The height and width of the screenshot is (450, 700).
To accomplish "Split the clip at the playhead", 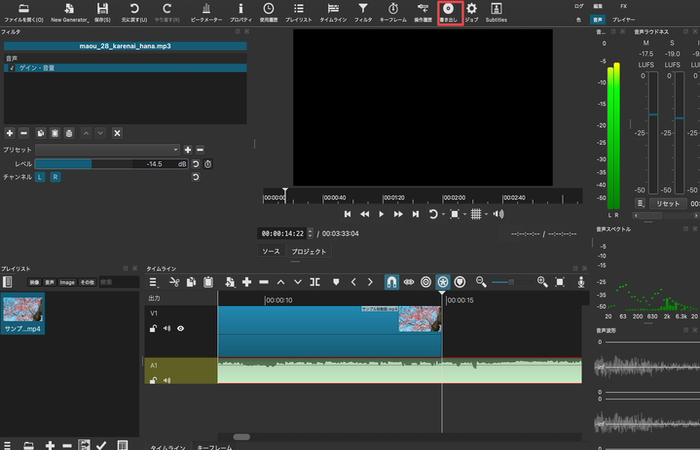I will coord(314,282).
